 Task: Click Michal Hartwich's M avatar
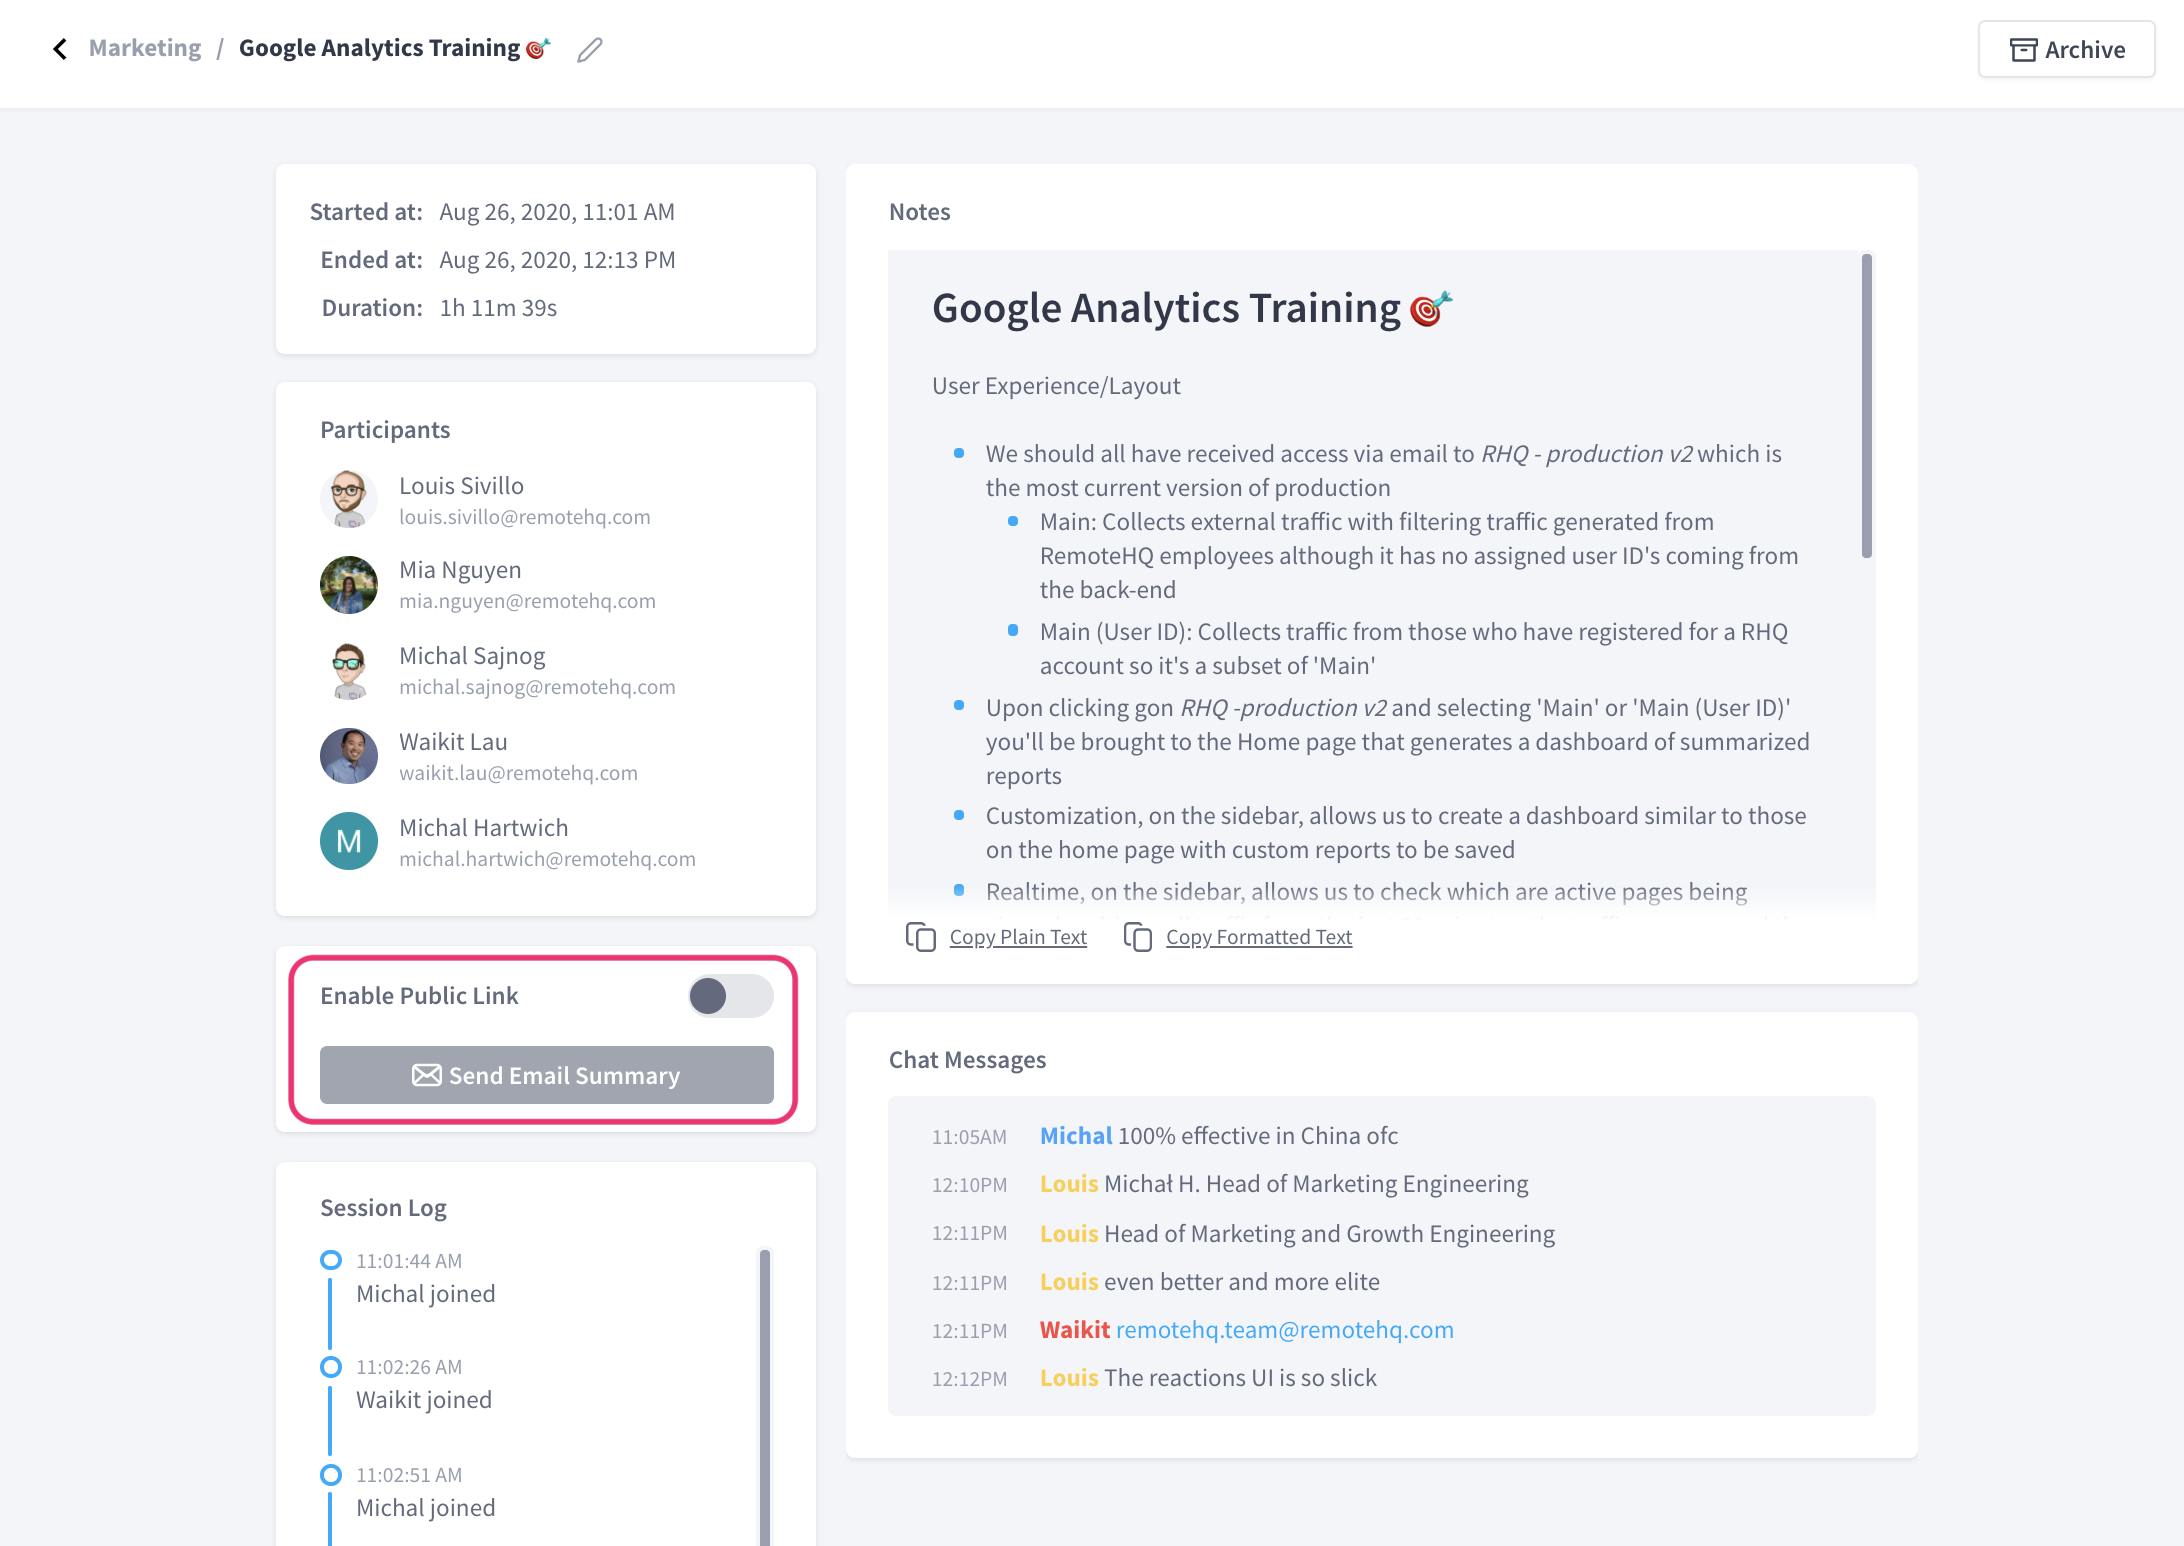coord(349,841)
